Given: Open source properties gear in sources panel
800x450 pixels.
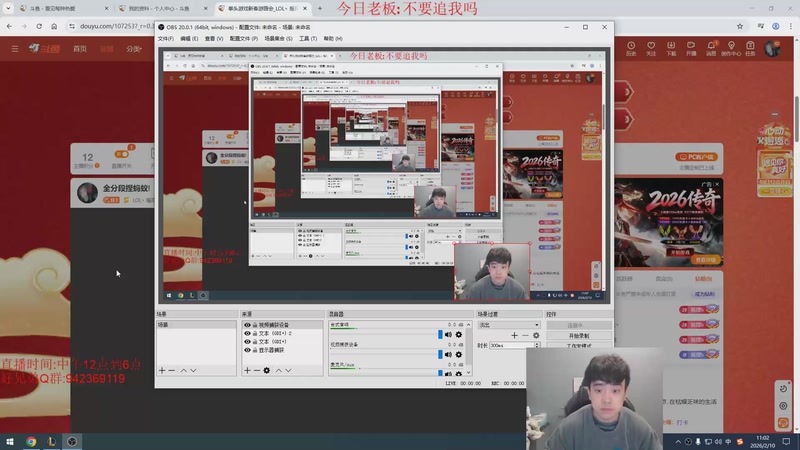Looking at the screenshot, I should click(x=267, y=370).
